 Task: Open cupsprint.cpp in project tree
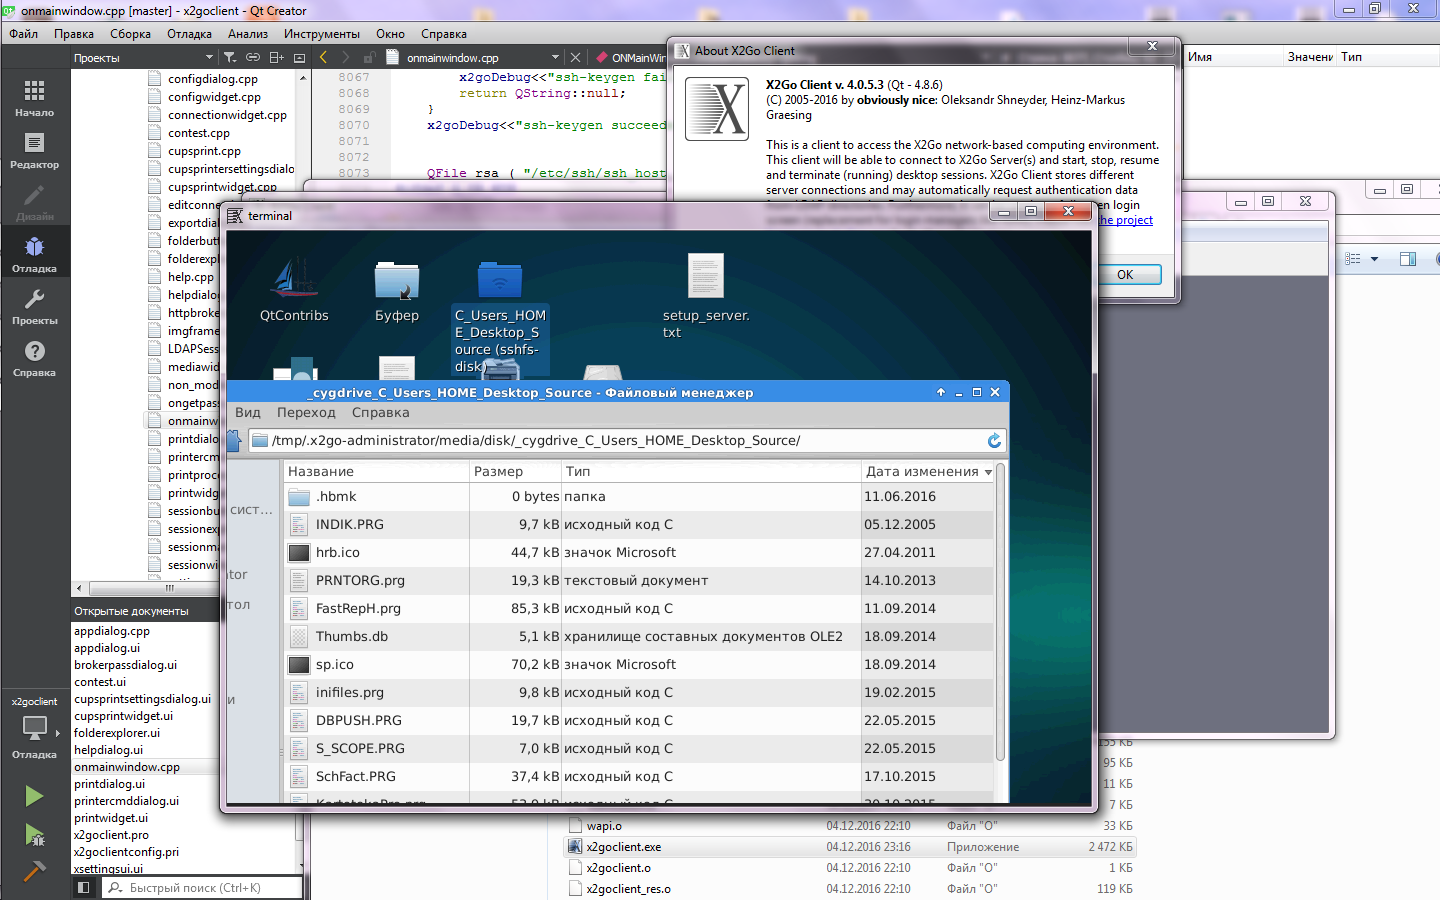[204, 151]
